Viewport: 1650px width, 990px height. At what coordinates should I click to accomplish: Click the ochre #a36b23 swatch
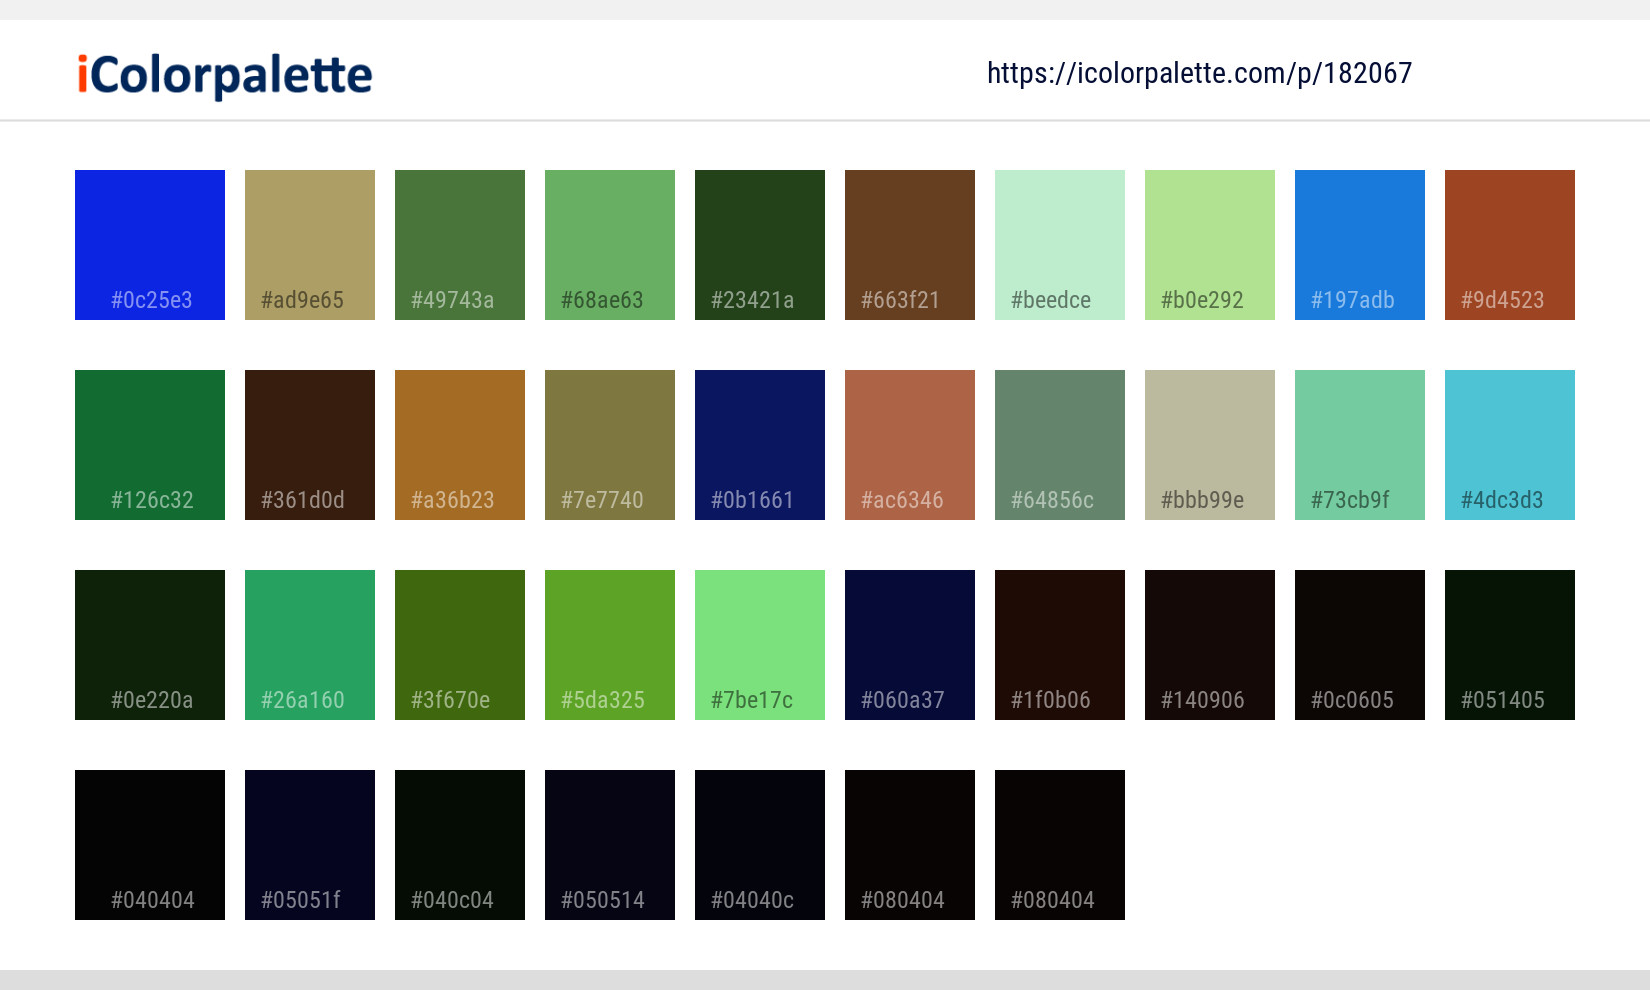[x=459, y=444]
